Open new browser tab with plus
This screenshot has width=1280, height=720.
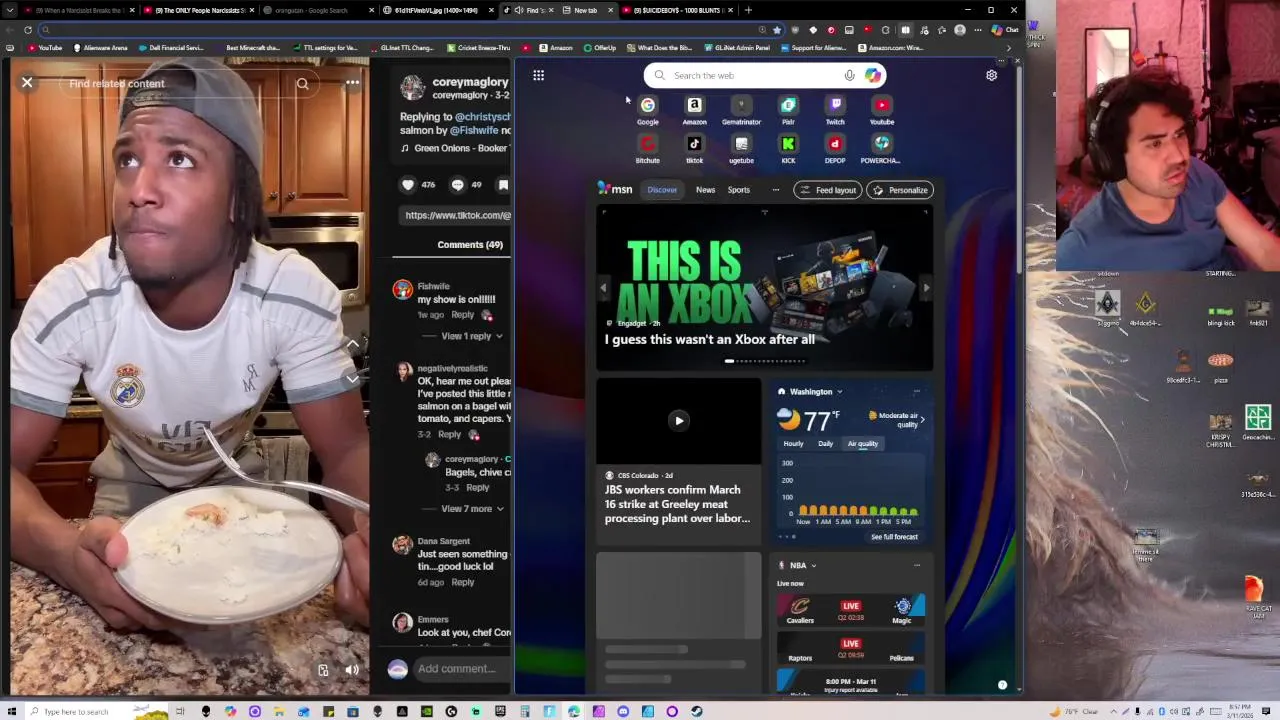click(x=748, y=10)
